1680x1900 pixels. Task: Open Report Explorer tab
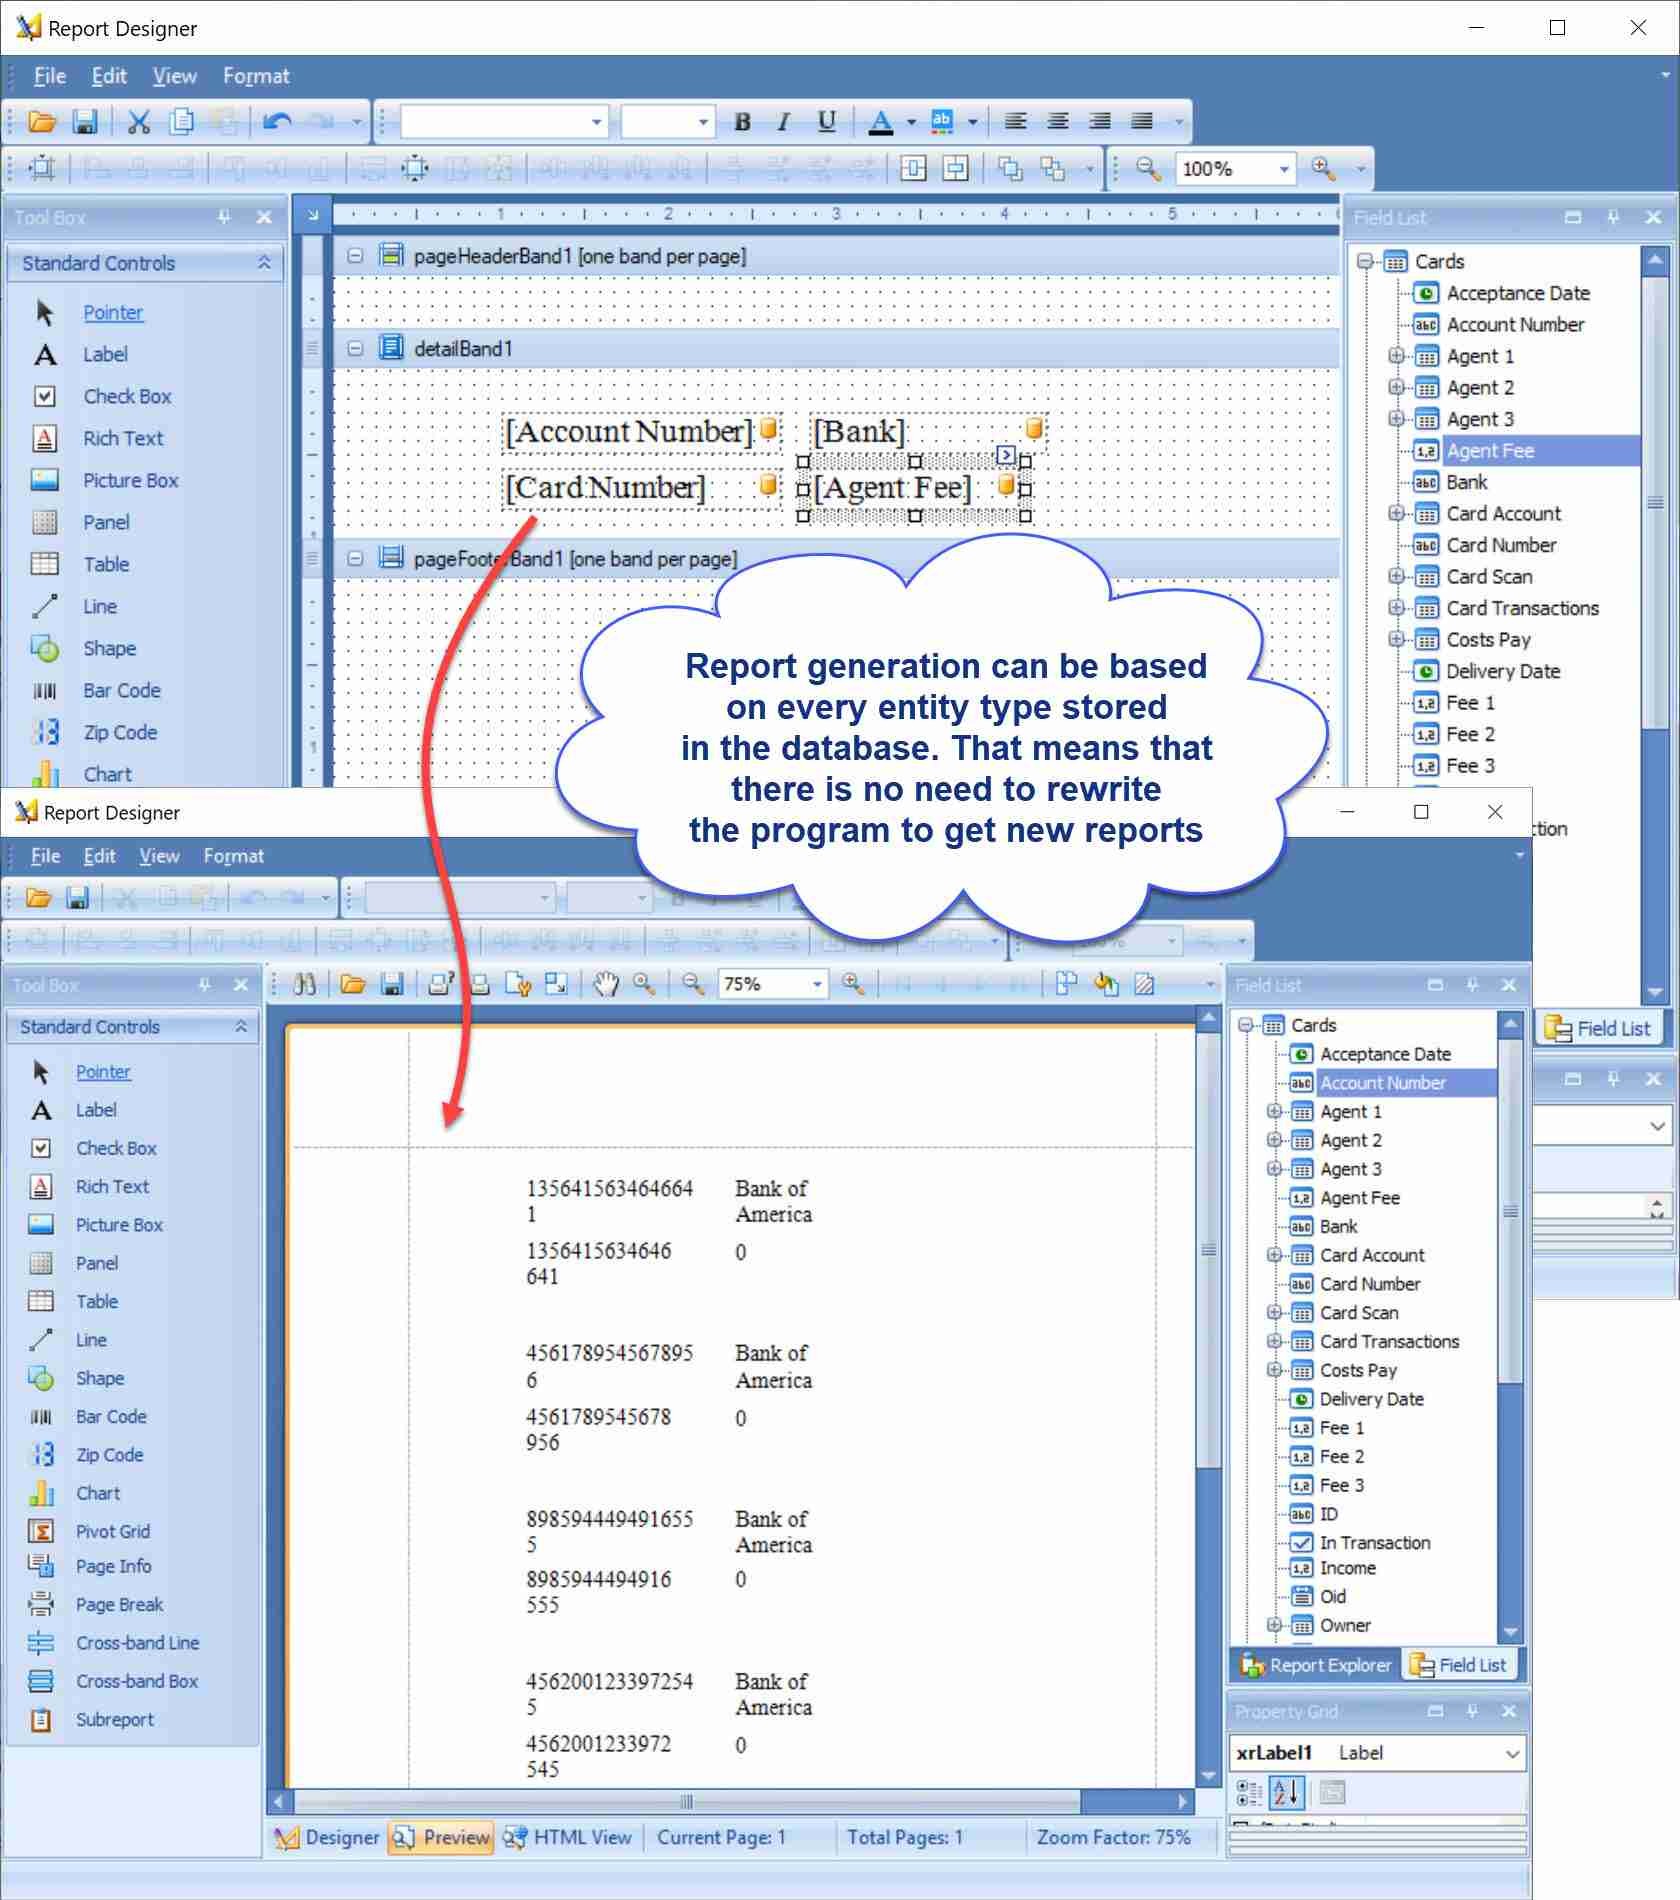pyautogui.click(x=1315, y=1664)
